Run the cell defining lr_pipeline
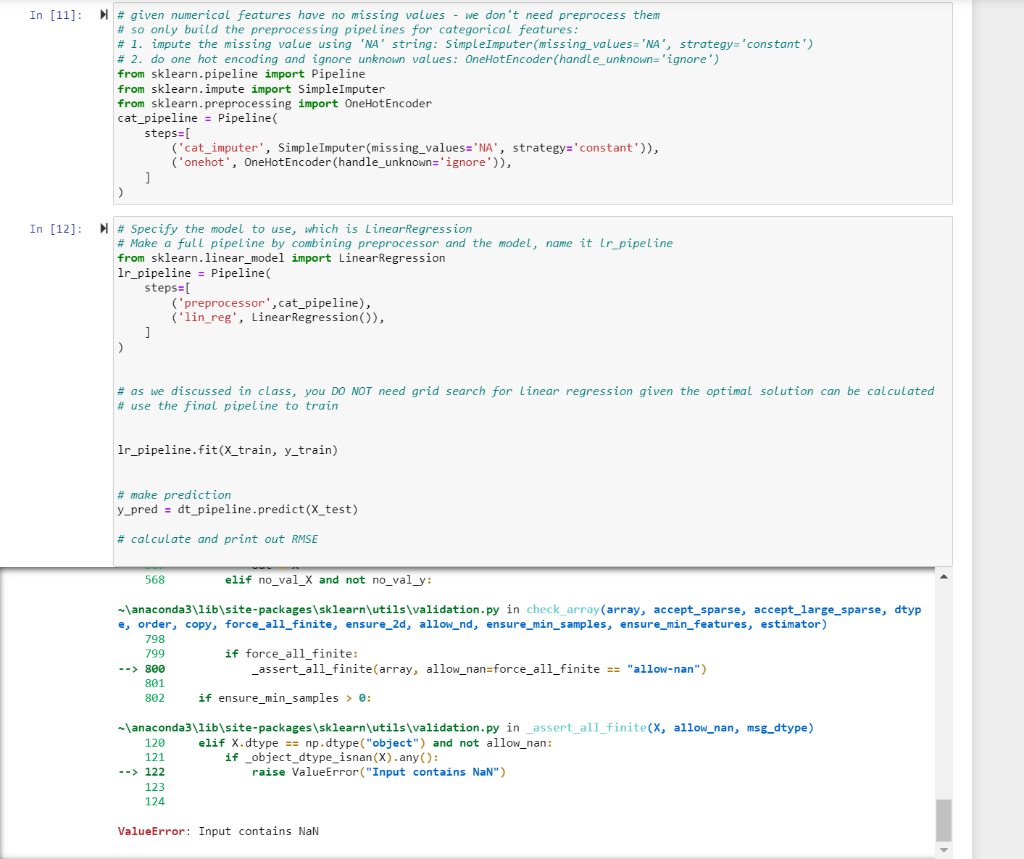 103,229
